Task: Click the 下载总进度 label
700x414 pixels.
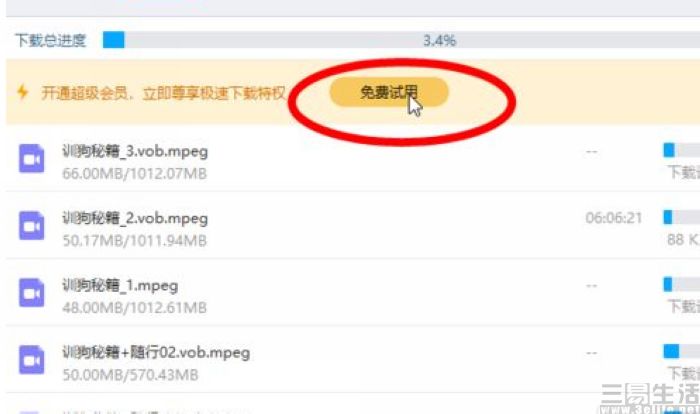Action: [50, 40]
